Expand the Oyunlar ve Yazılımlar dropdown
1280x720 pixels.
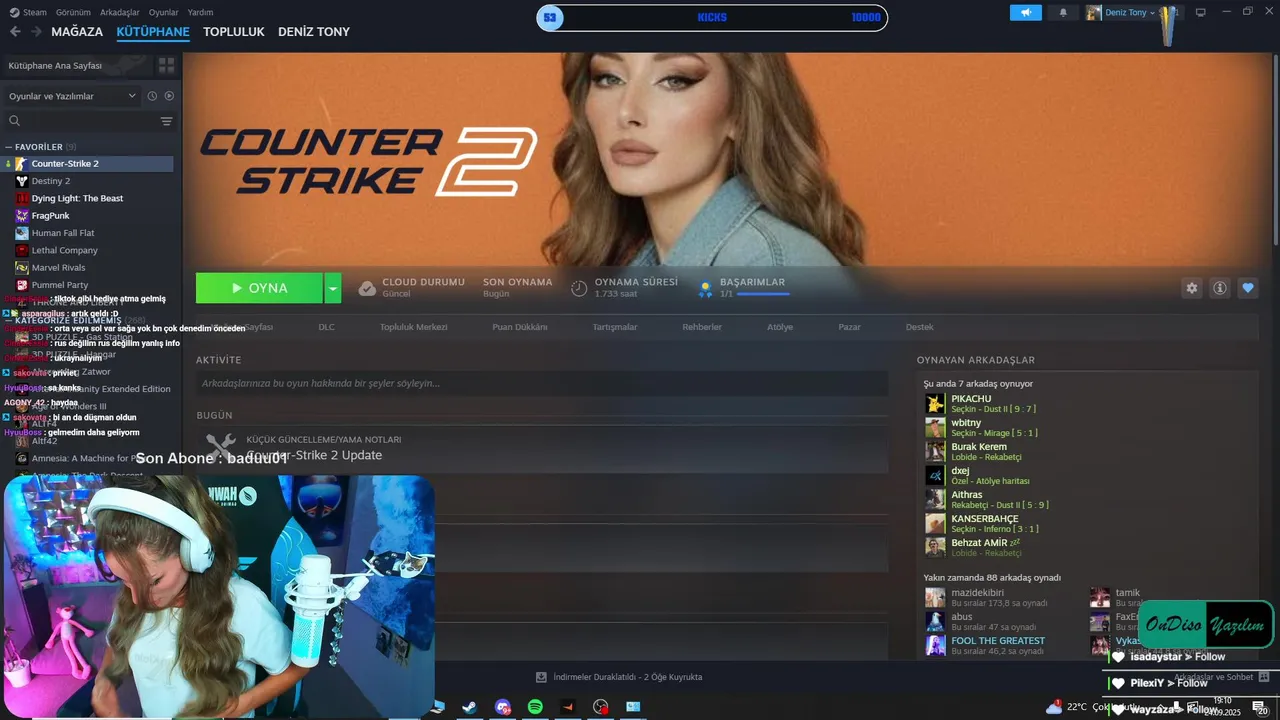pos(72,96)
